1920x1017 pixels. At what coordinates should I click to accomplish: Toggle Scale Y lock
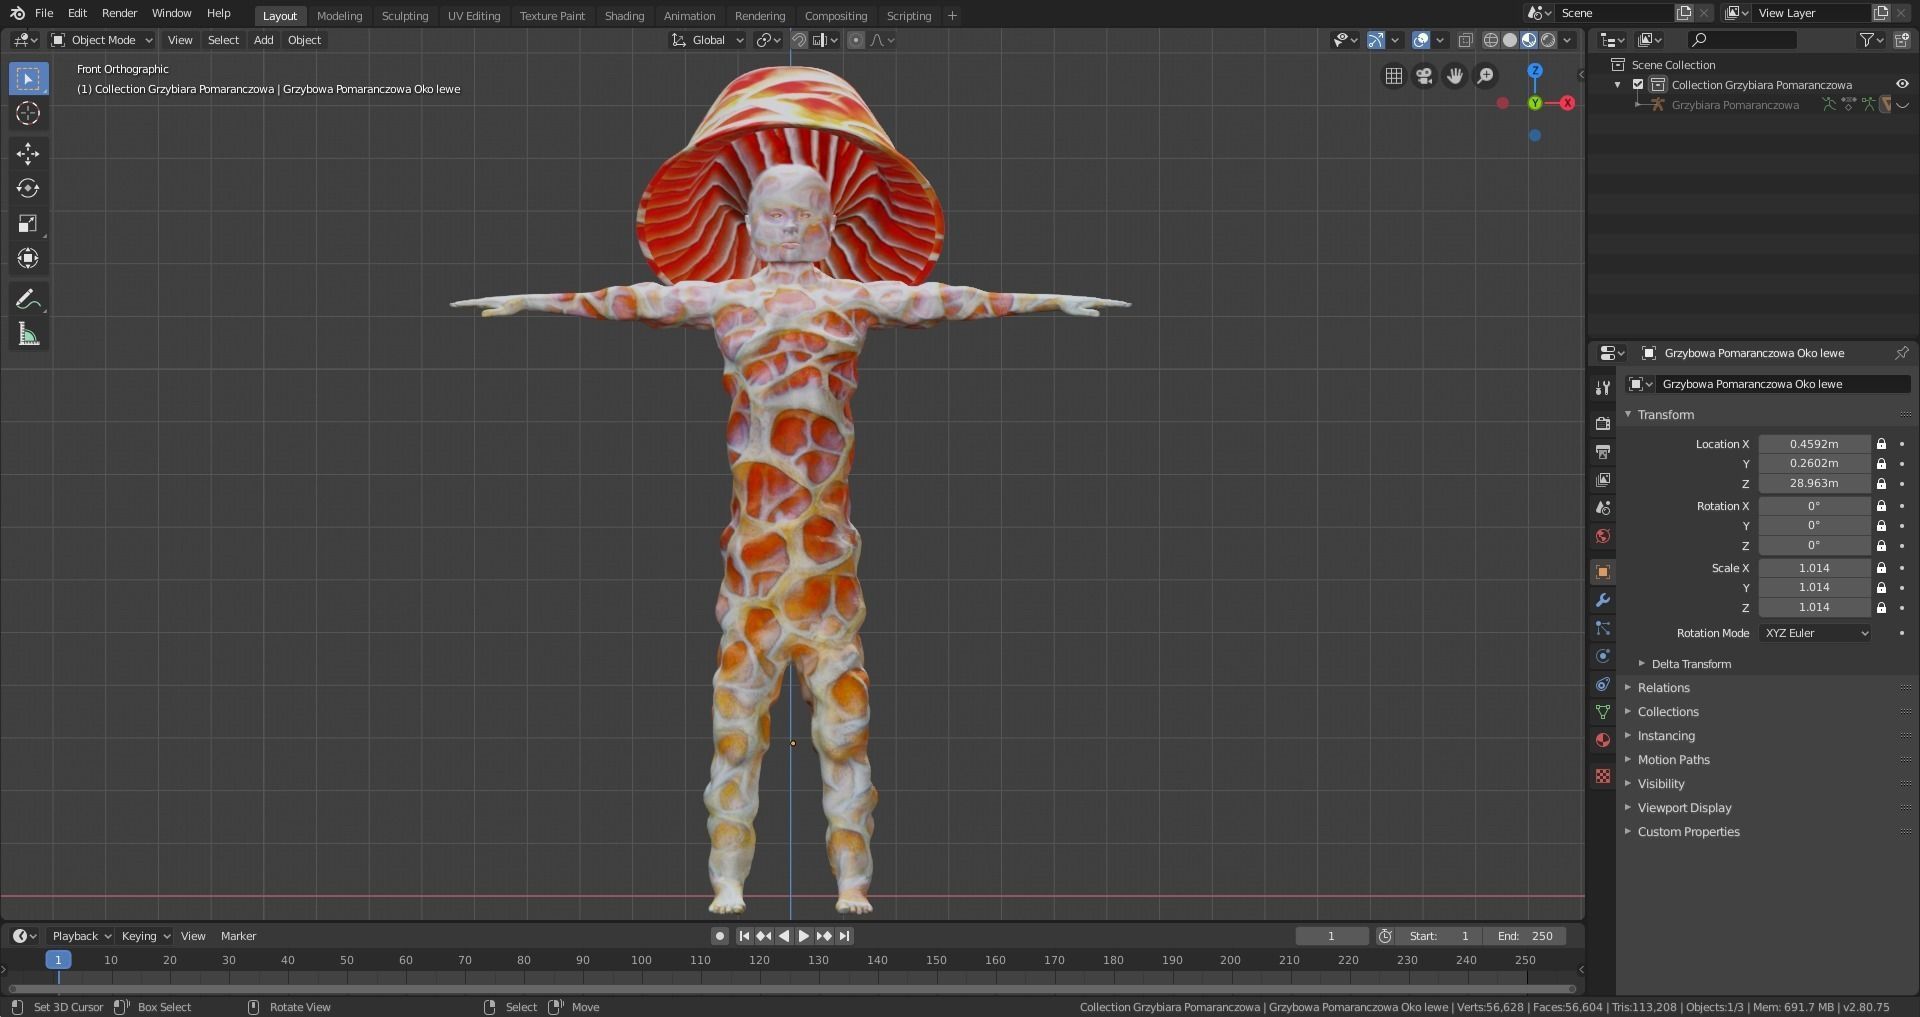click(1881, 588)
